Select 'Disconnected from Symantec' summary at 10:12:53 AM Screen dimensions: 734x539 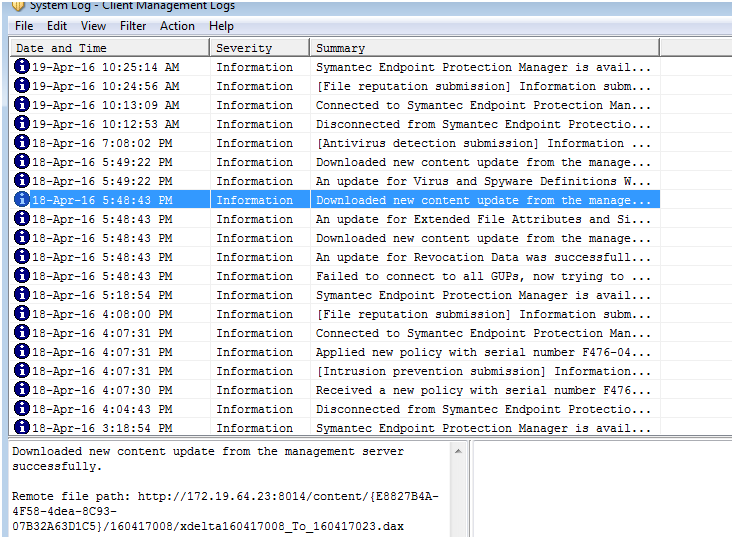[483, 124]
